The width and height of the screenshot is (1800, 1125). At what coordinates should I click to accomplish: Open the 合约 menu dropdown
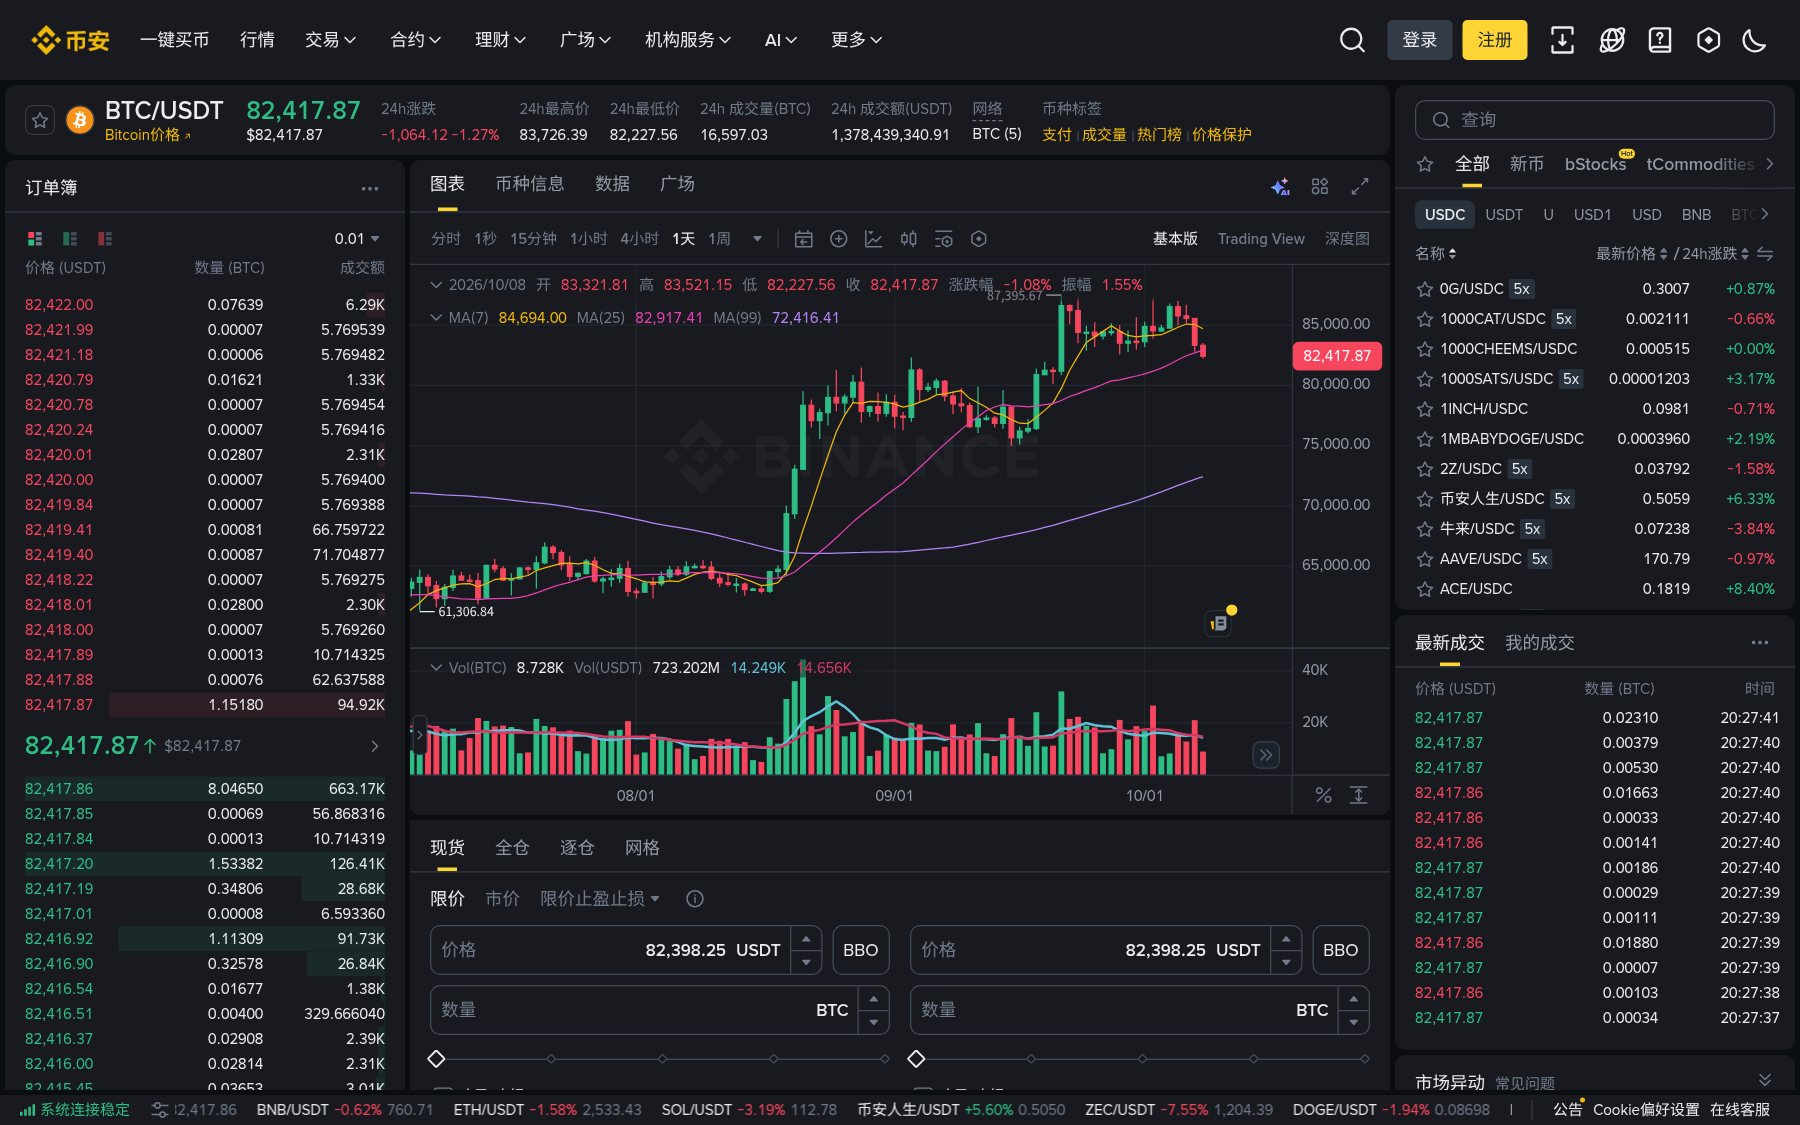pyautogui.click(x=415, y=40)
